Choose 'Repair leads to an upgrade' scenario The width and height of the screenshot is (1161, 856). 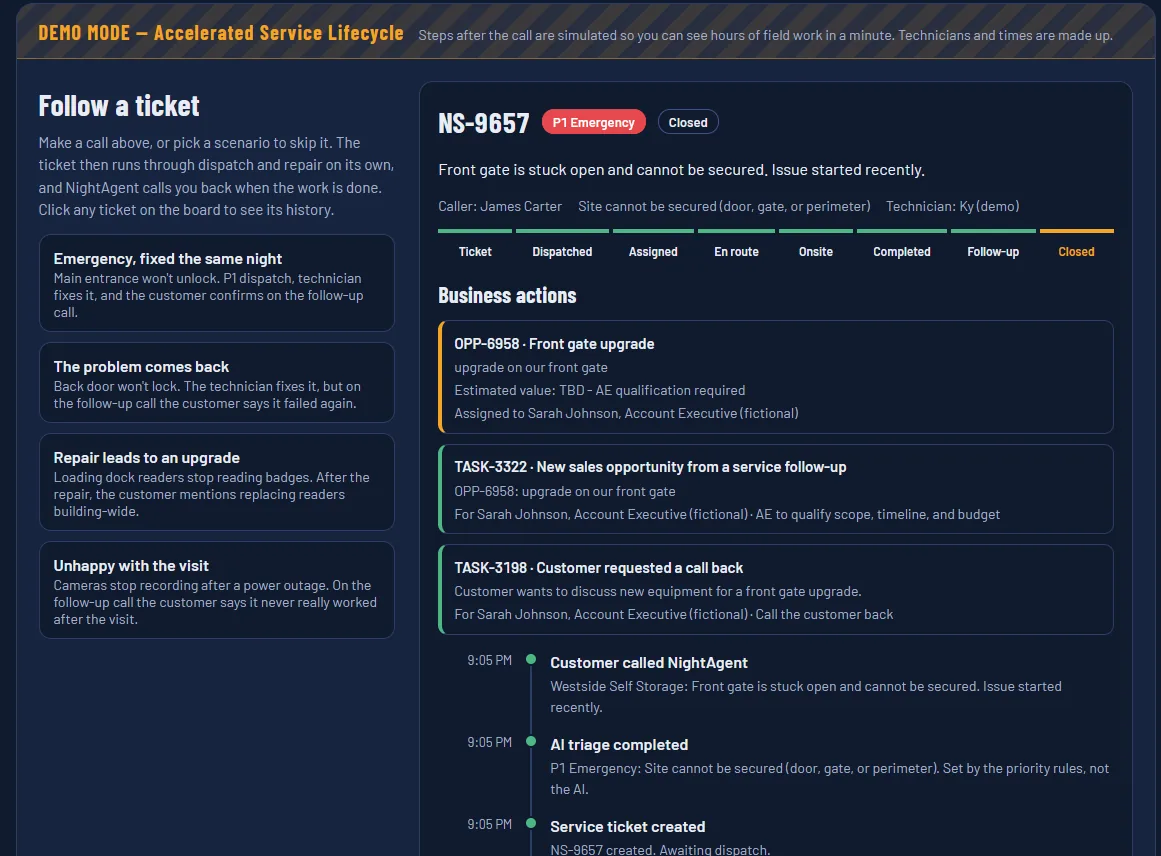coord(216,482)
